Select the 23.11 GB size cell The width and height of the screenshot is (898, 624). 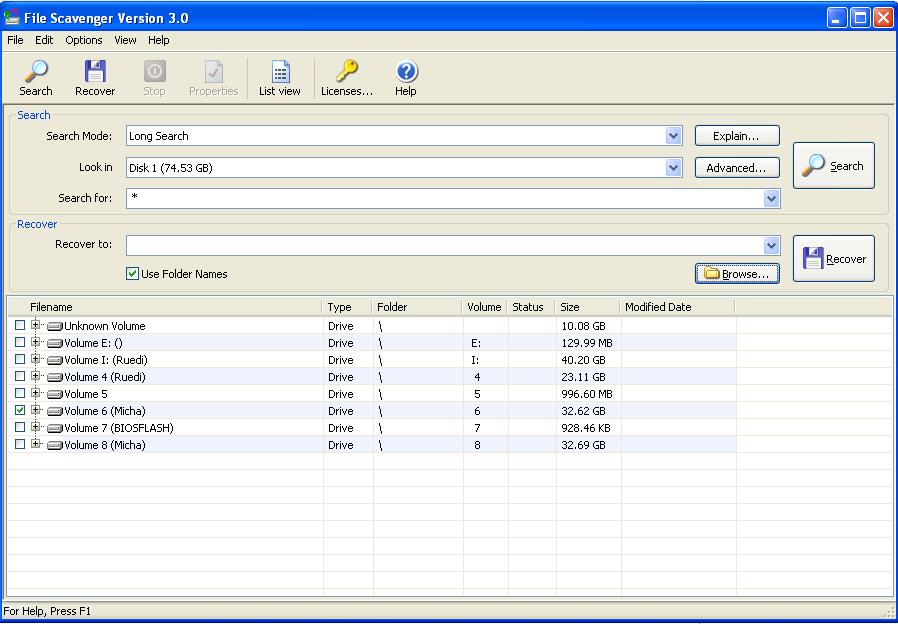pyautogui.click(x=588, y=377)
